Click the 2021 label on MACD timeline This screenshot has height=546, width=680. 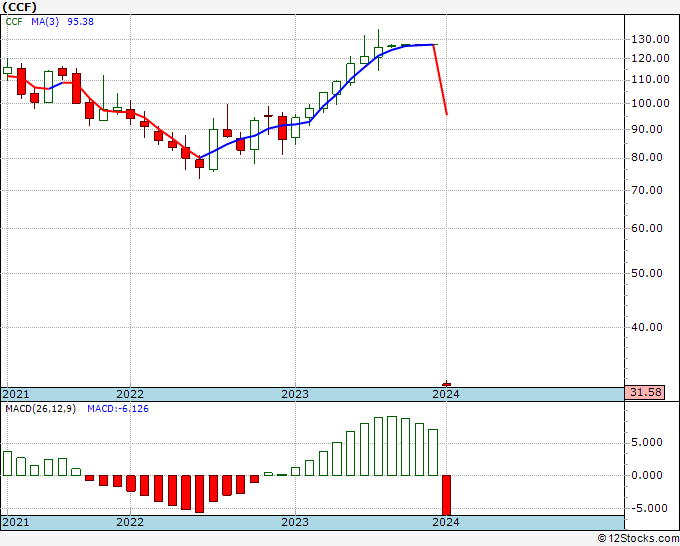click(16, 522)
